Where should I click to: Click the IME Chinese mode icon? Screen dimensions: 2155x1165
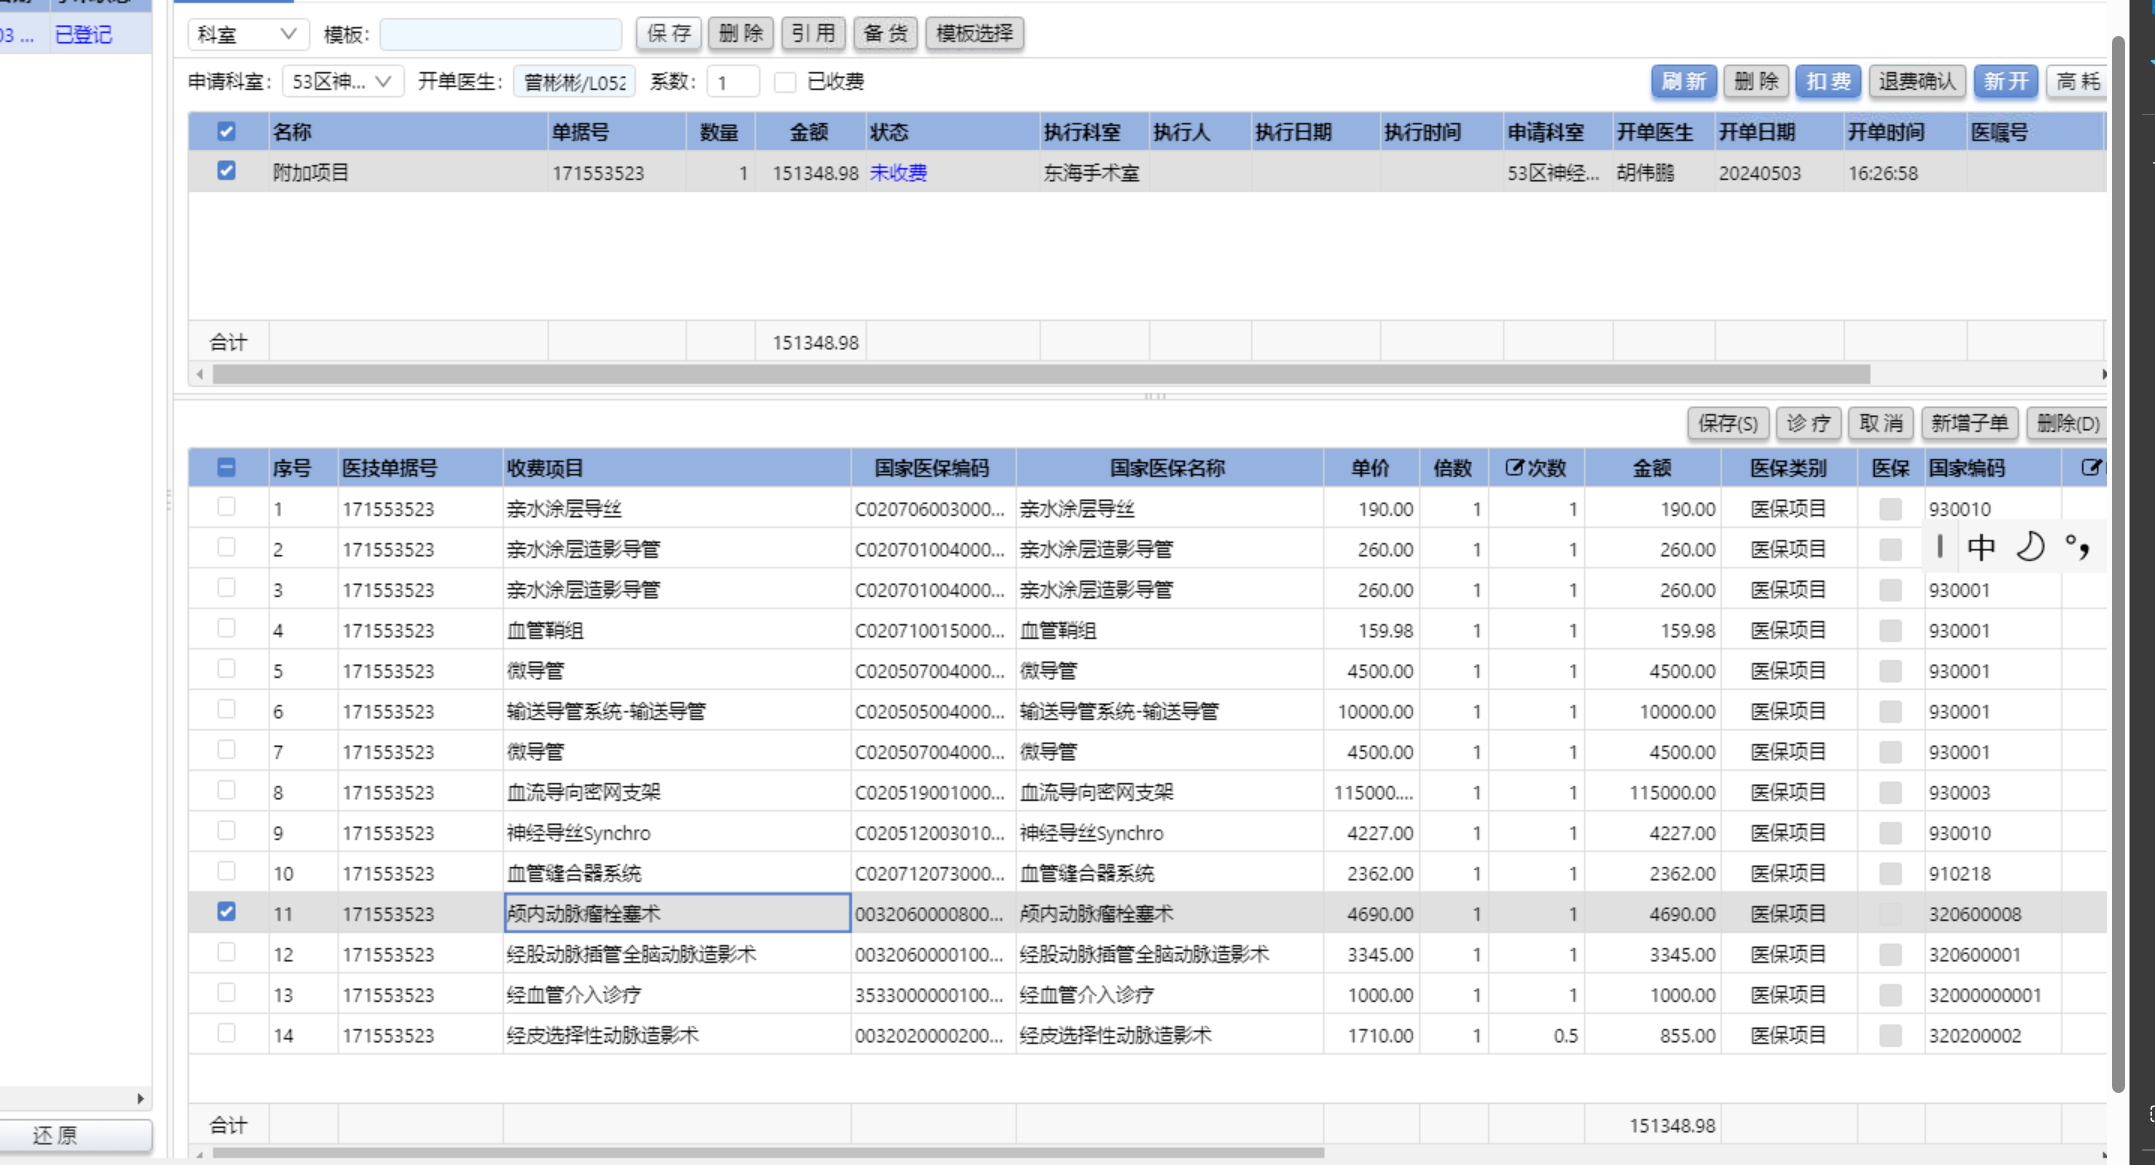coord(1980,547)
